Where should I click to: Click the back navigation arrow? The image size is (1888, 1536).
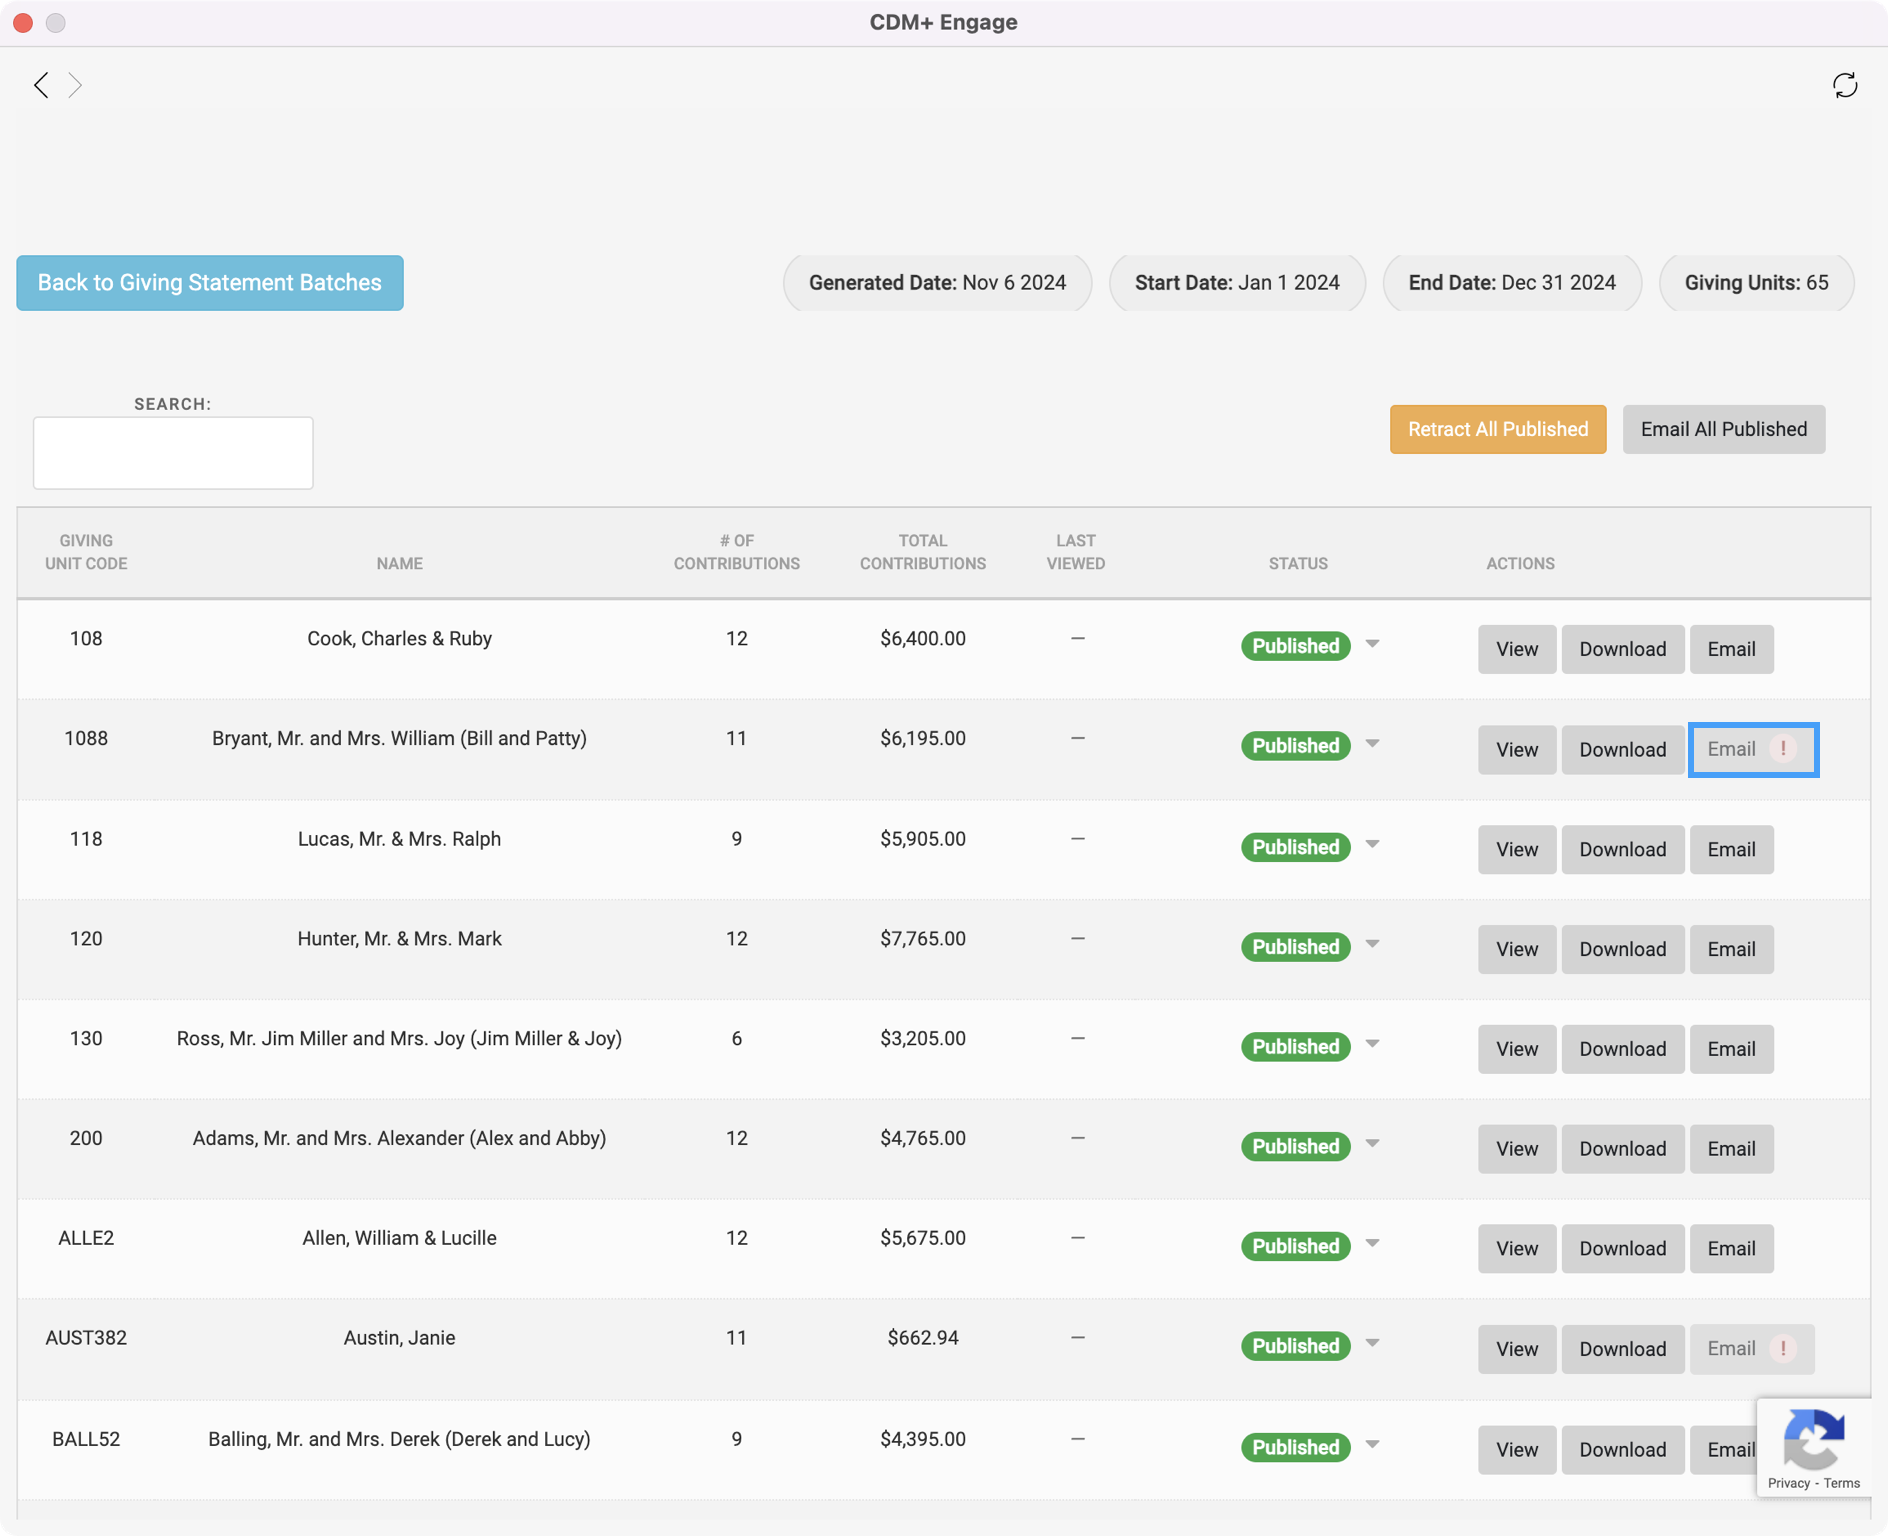[41, 85]
